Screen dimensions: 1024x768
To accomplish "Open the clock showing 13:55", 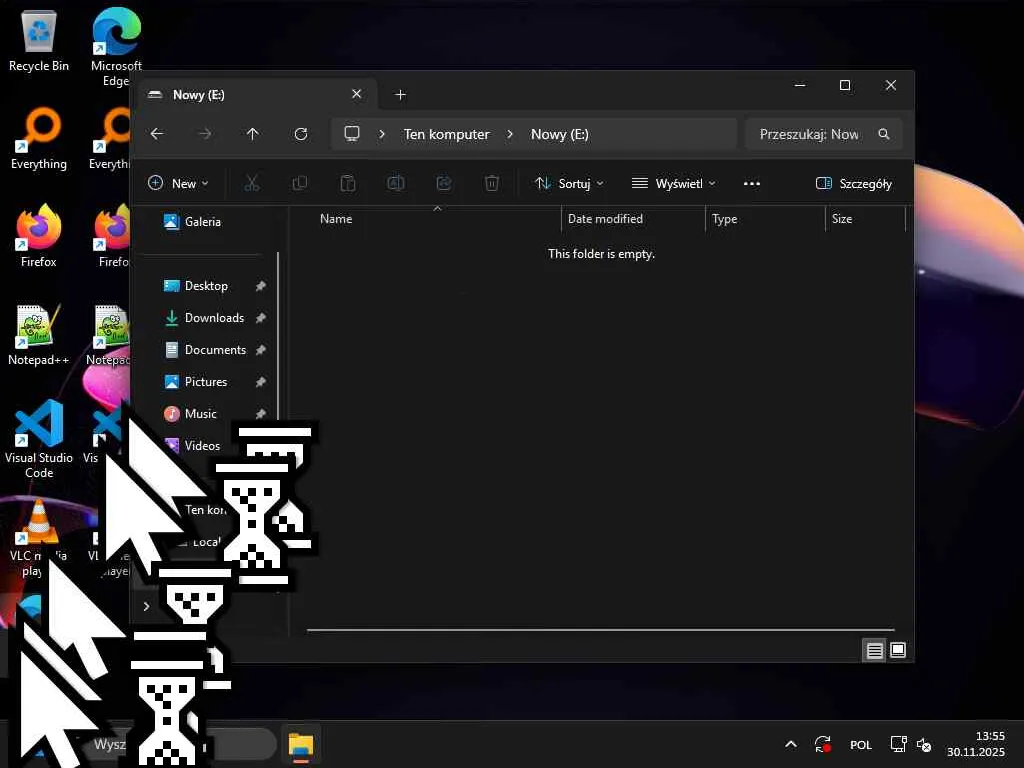I will (976, 744).
